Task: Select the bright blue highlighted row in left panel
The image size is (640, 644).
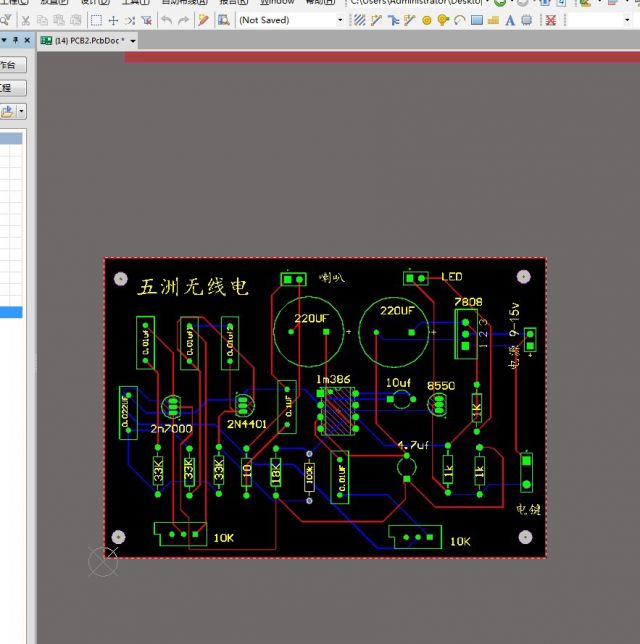Action: point(11,313)
